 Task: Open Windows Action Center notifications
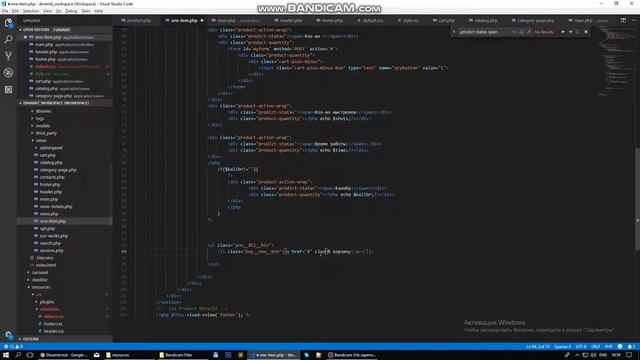click(x=629, y=355)
